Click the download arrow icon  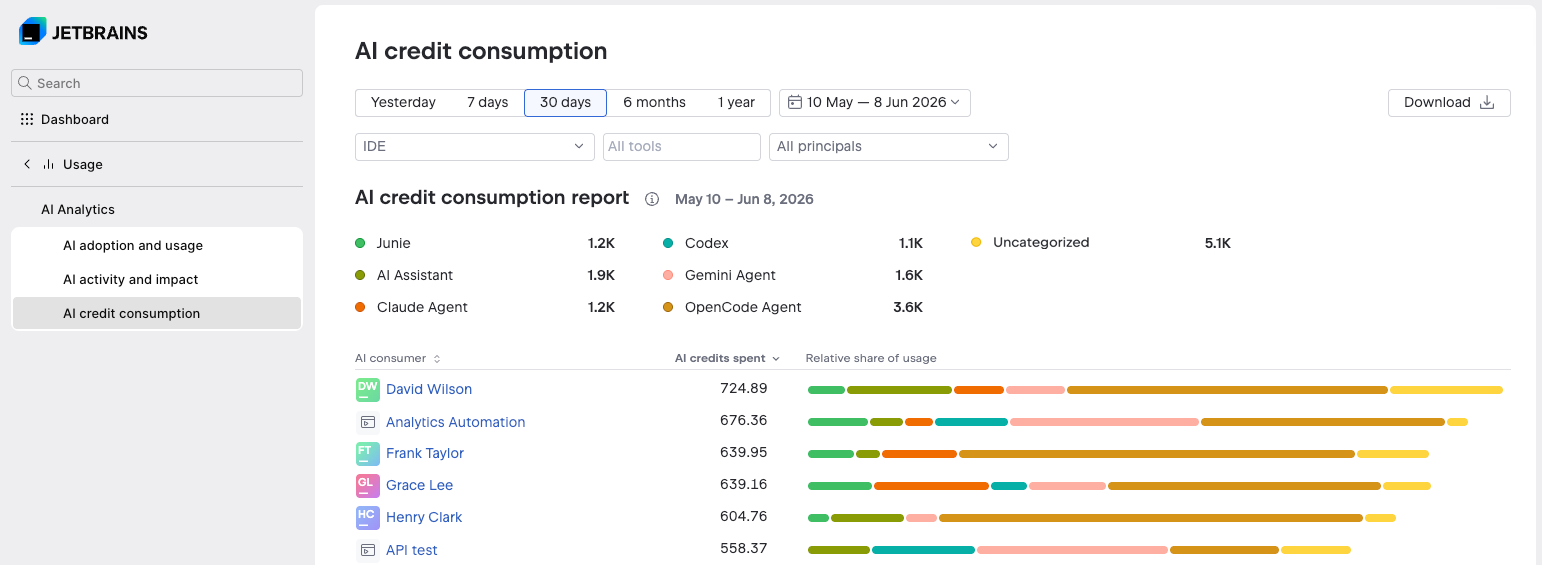1487,102
